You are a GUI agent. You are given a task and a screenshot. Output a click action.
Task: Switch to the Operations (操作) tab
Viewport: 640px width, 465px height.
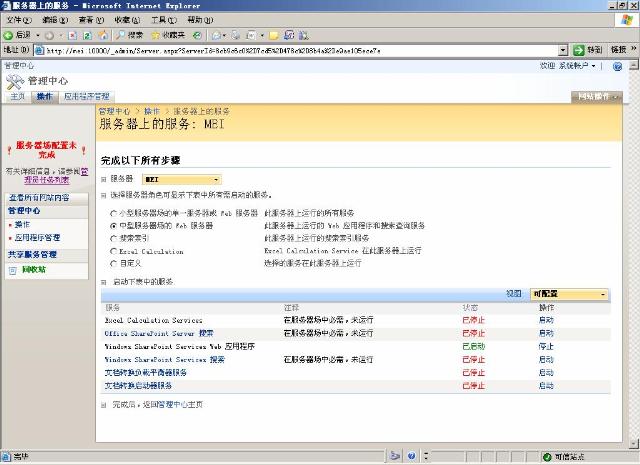pyautogui.click(x=45, y=97)
